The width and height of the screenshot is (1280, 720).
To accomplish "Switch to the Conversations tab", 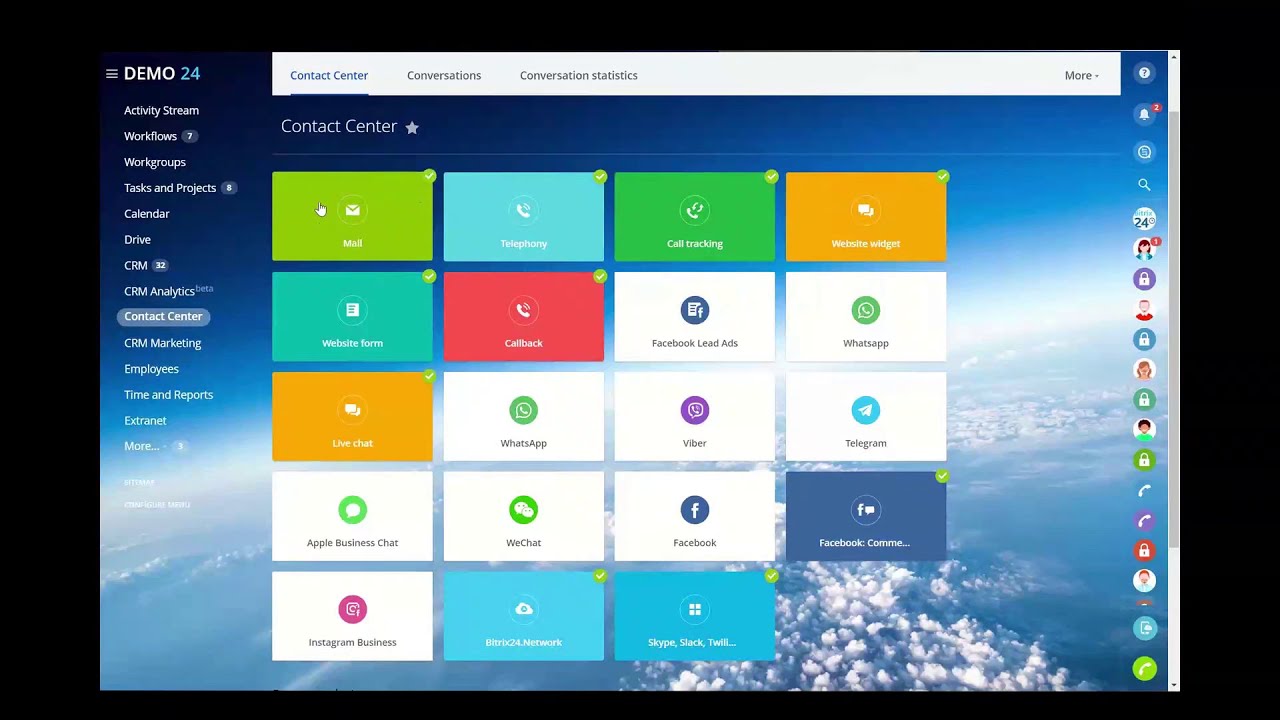I will click(444, 75).
